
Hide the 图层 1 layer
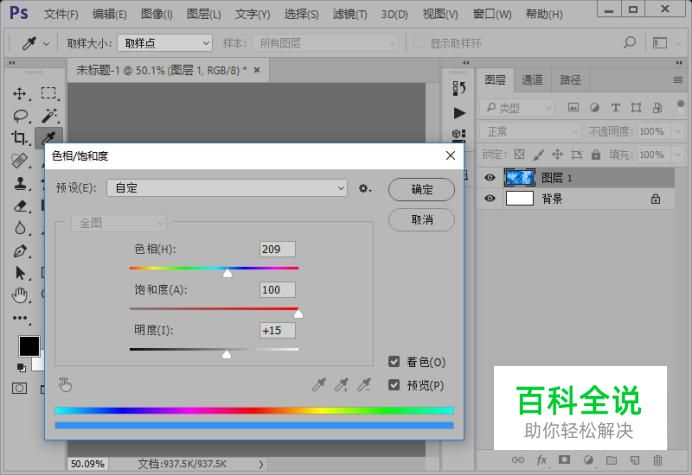(x=490, y=177)
